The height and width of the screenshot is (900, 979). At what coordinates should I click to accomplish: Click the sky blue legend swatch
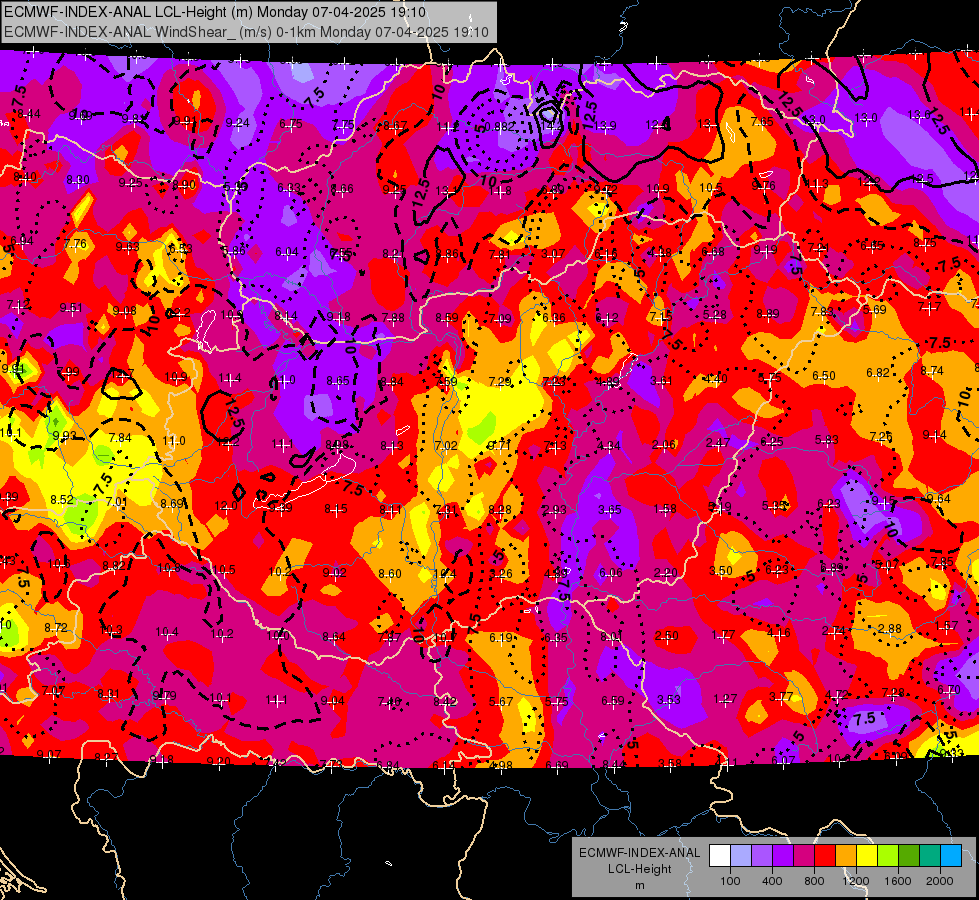(x=952, y=856)
